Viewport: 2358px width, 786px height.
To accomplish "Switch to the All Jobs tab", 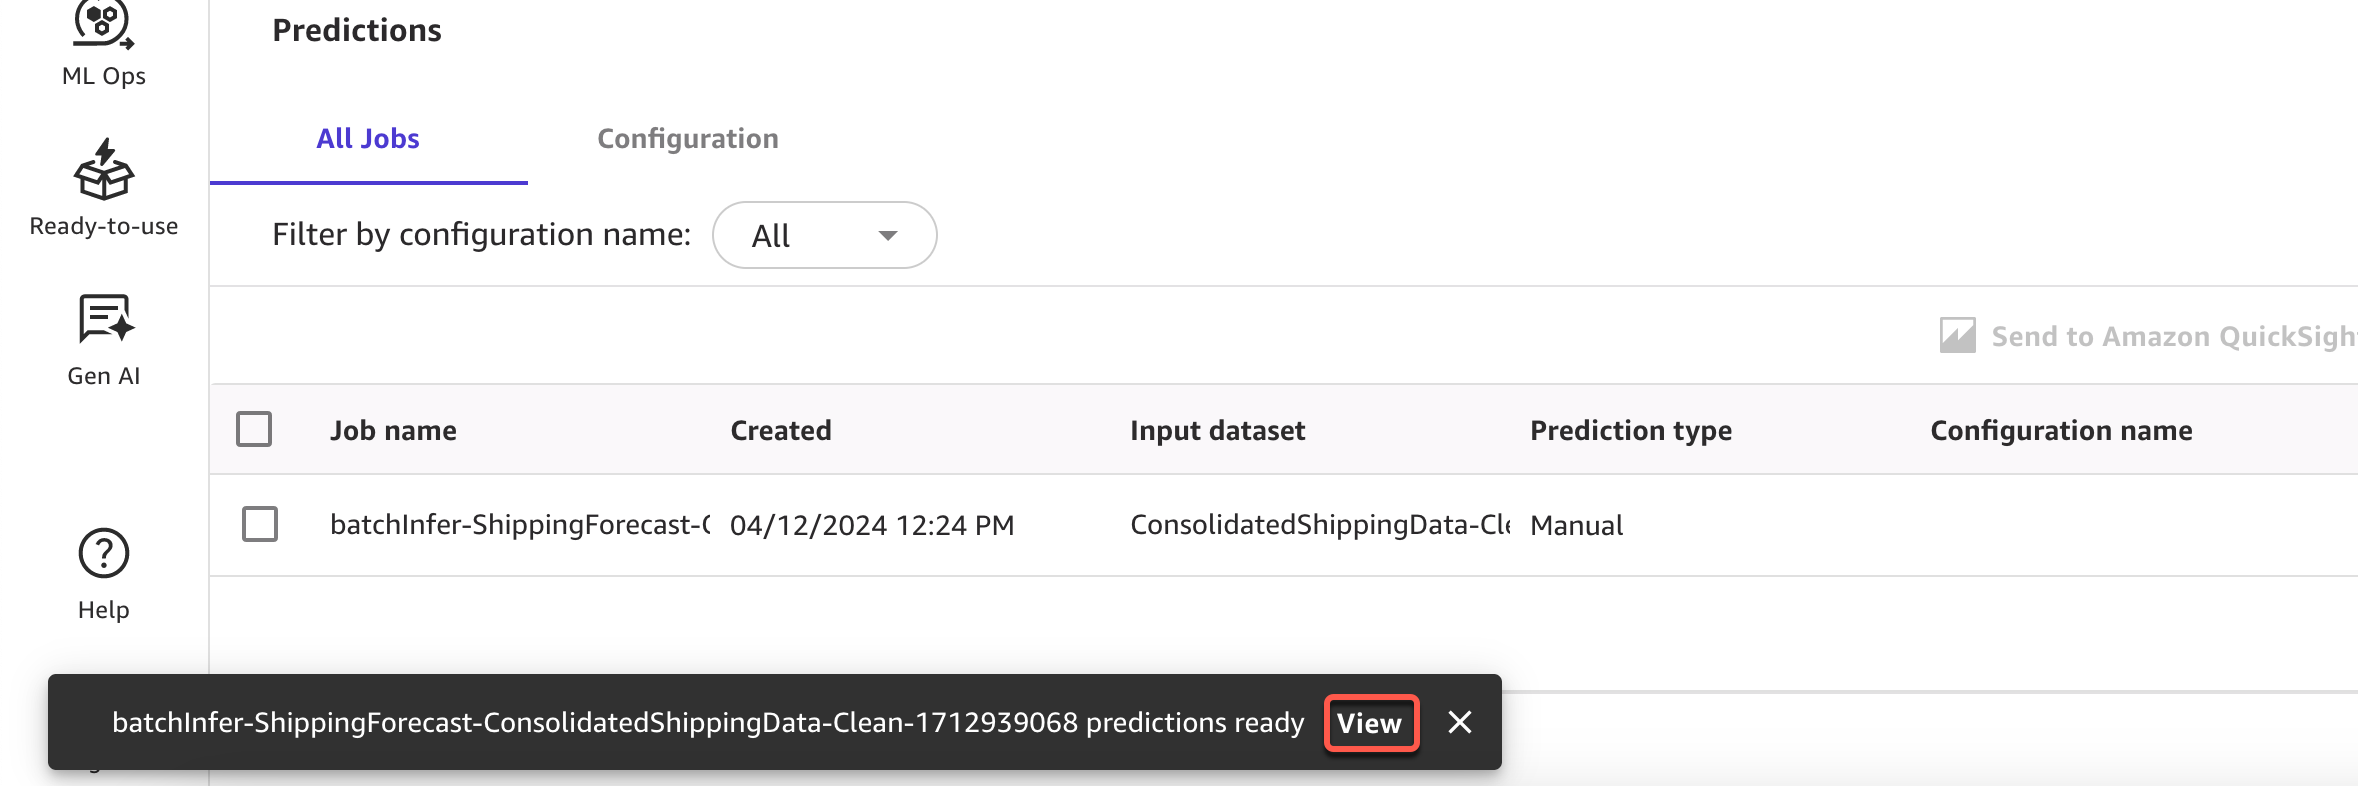I will (368, 139).
